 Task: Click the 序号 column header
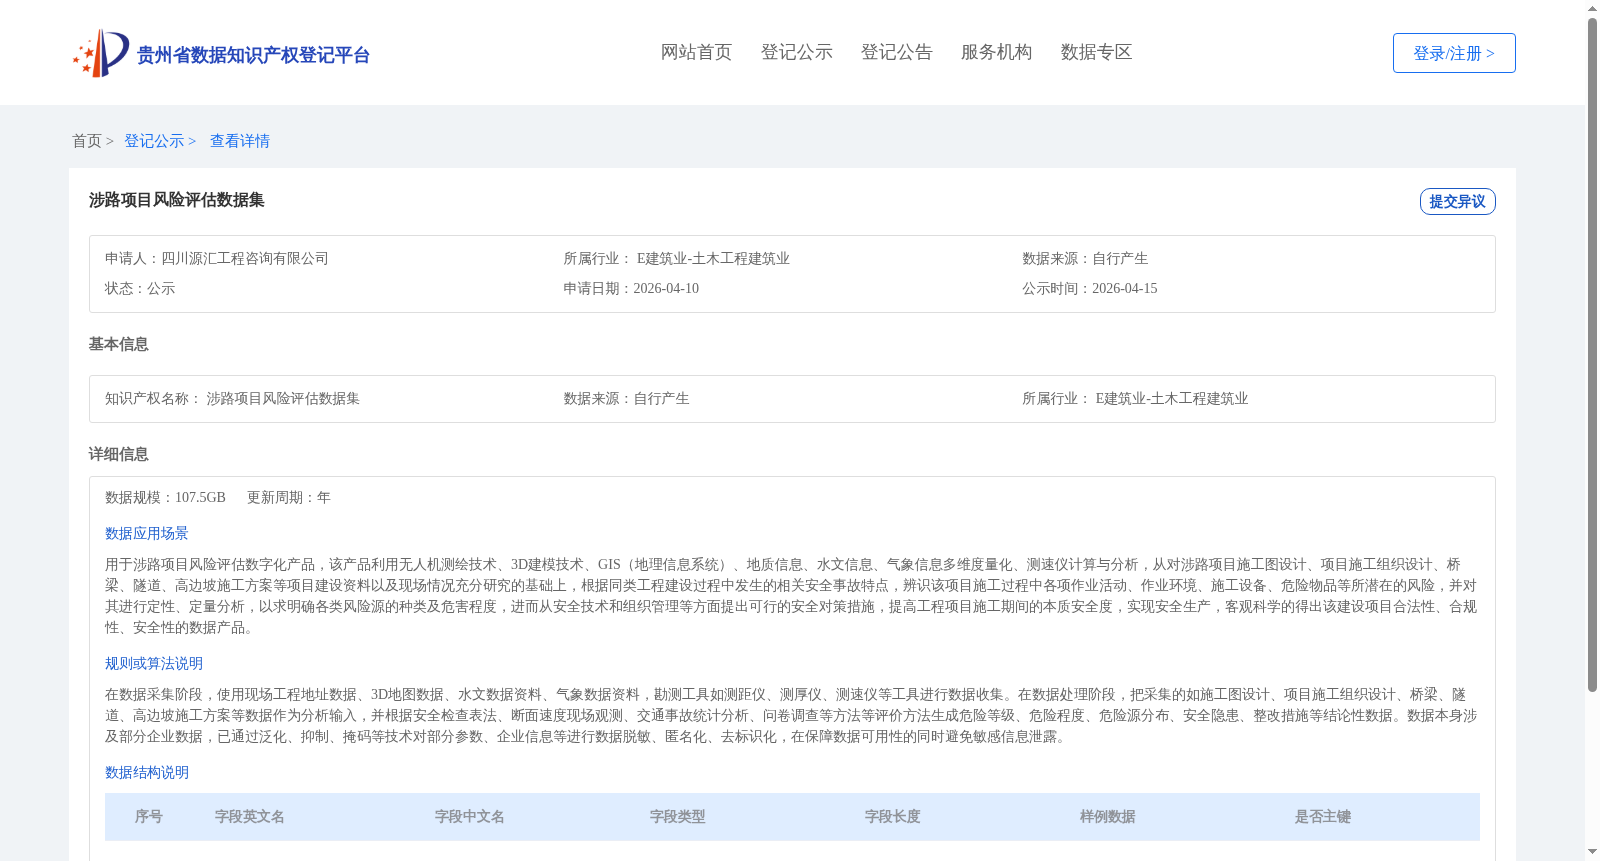click(149, 816)
